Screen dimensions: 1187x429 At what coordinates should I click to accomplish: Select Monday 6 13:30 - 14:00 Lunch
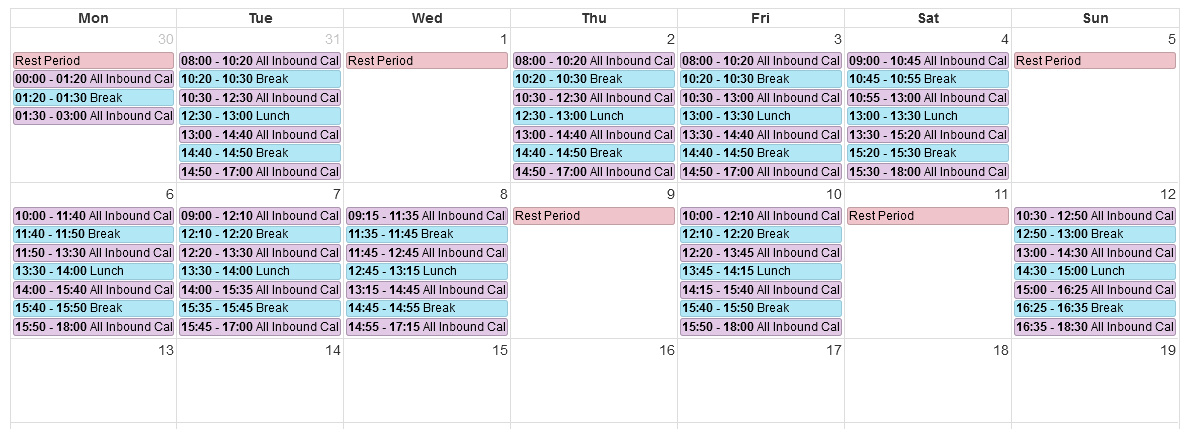[x=93, y=271]
